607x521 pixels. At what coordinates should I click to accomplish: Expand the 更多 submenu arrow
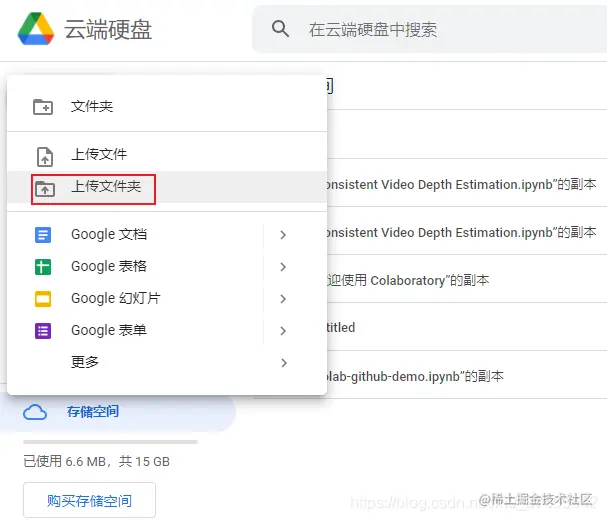[284, 363]
